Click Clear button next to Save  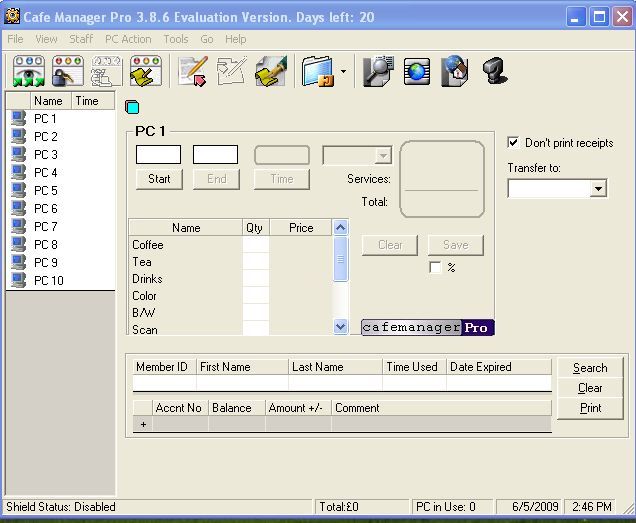coord(390,245)
